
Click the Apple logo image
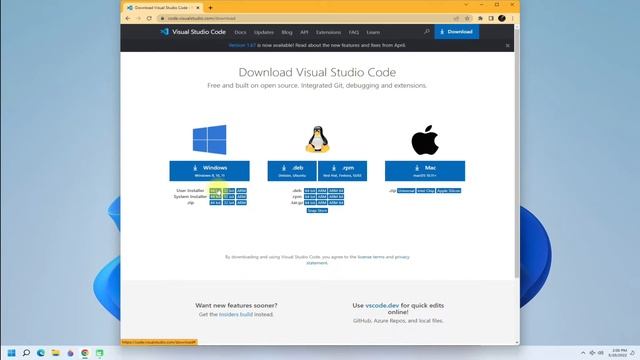425,140
